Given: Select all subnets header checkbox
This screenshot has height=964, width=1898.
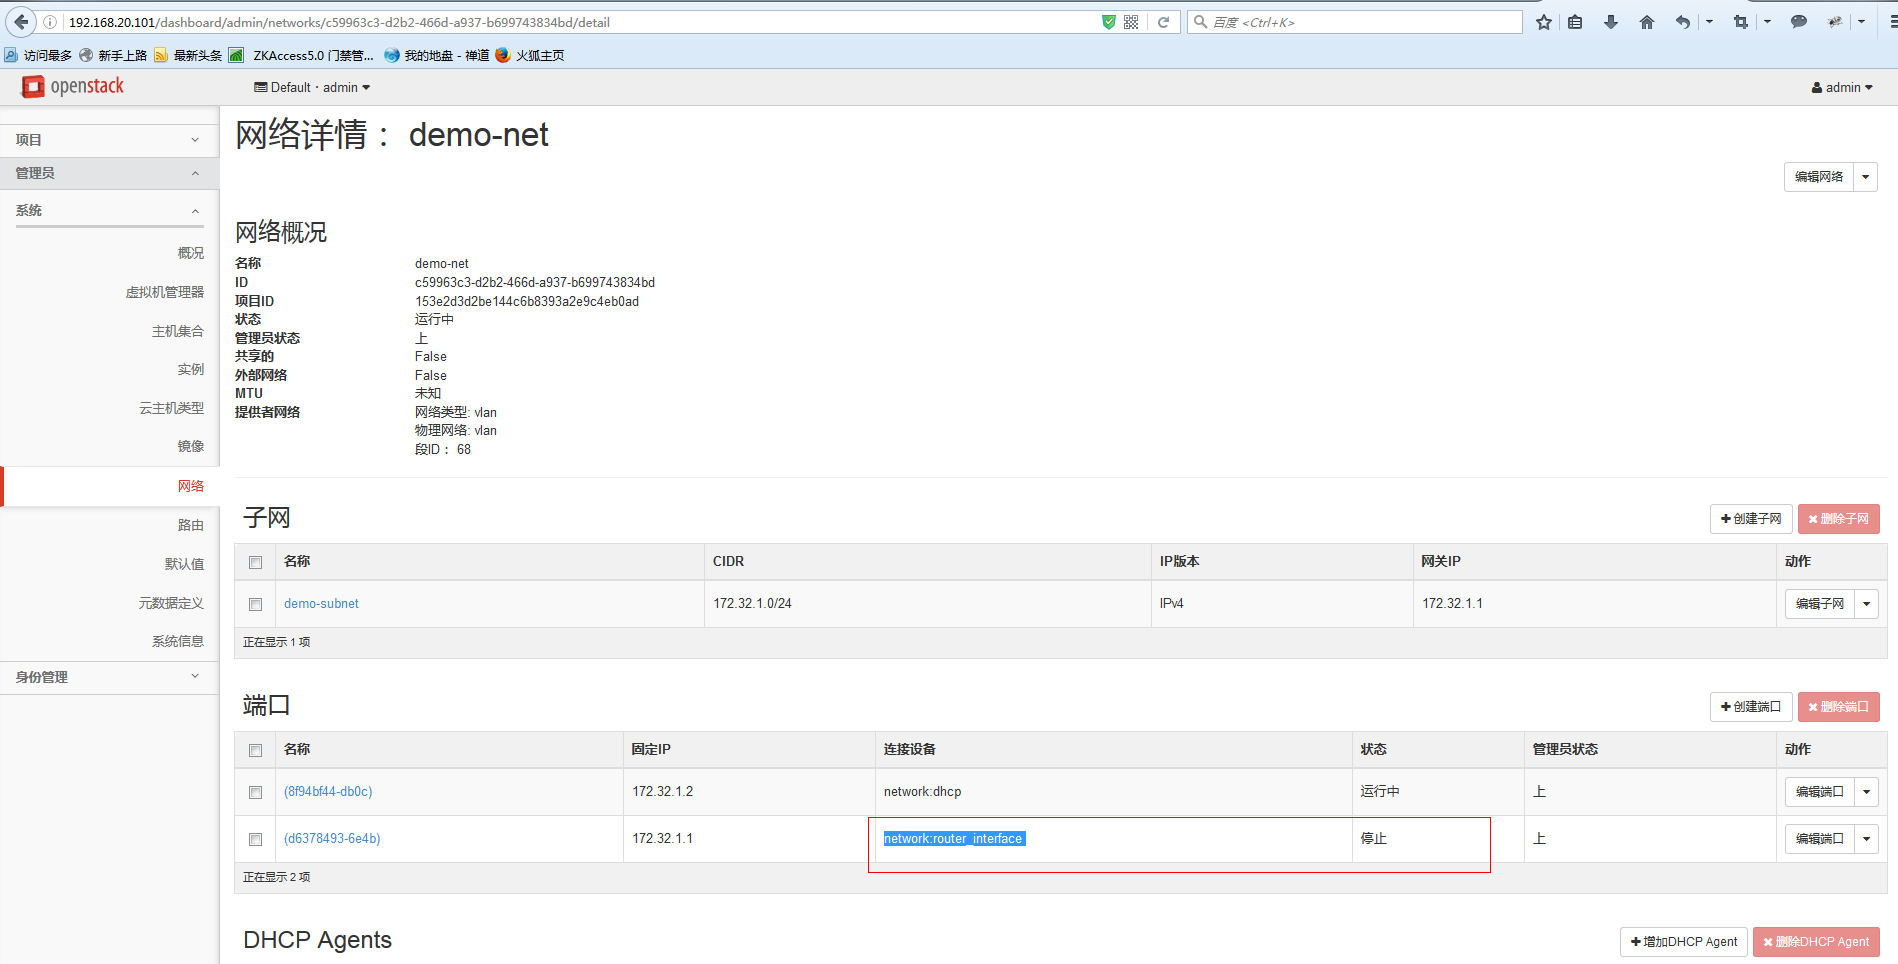Looking at the screenshot, I should 256,563.
